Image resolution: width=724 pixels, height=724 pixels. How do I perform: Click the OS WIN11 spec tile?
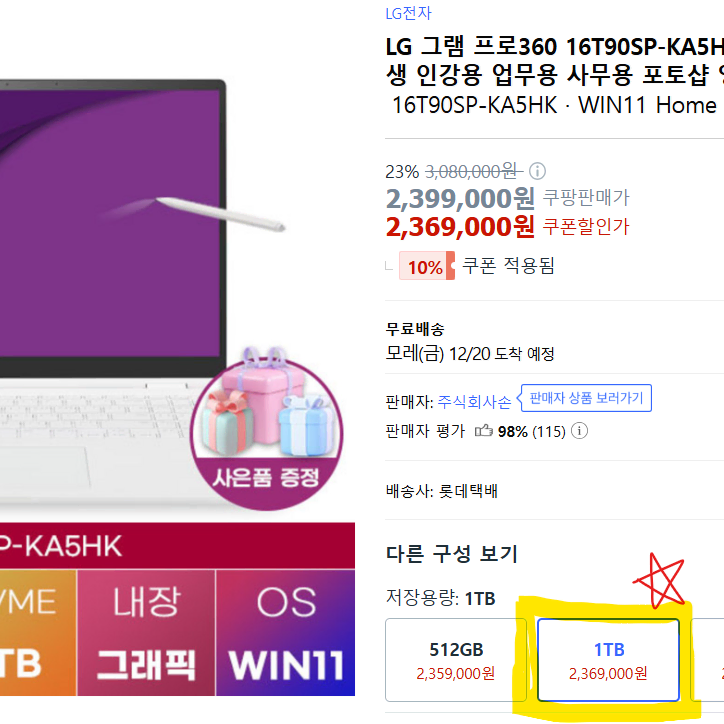point(285,633)
